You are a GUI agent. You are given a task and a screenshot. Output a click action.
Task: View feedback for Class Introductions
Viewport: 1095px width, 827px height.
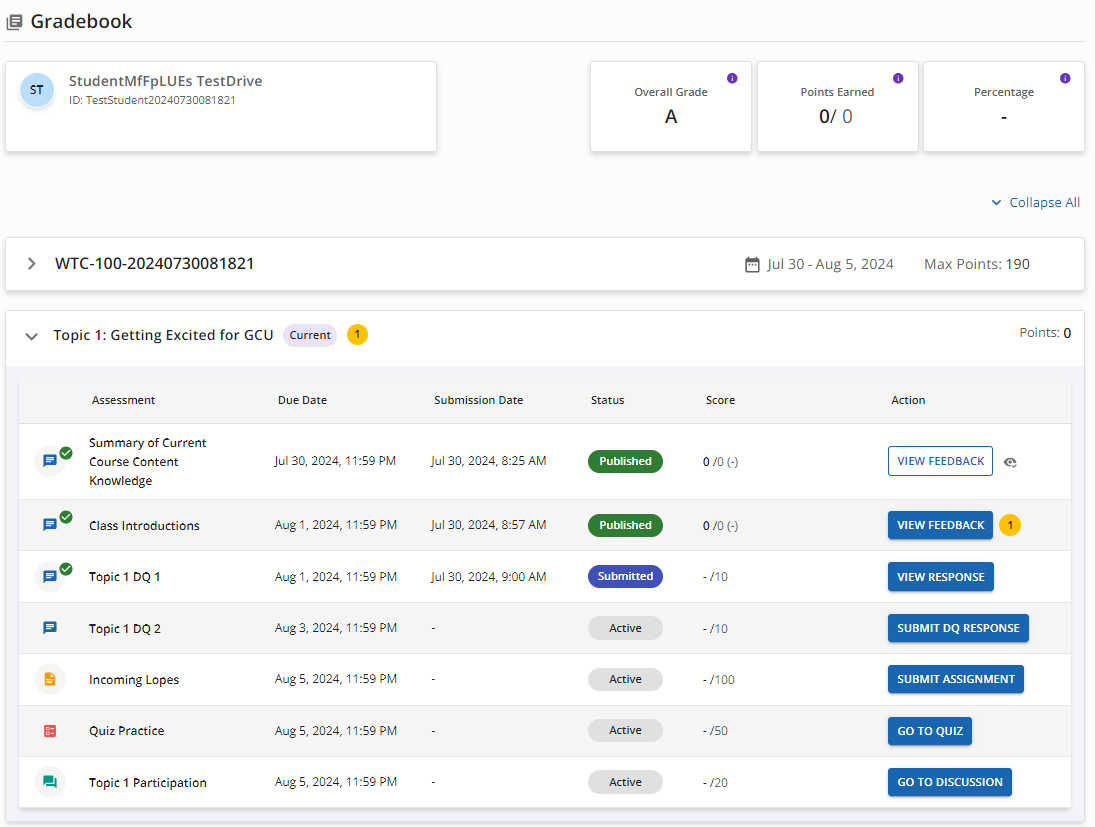(x=940, y=525)
